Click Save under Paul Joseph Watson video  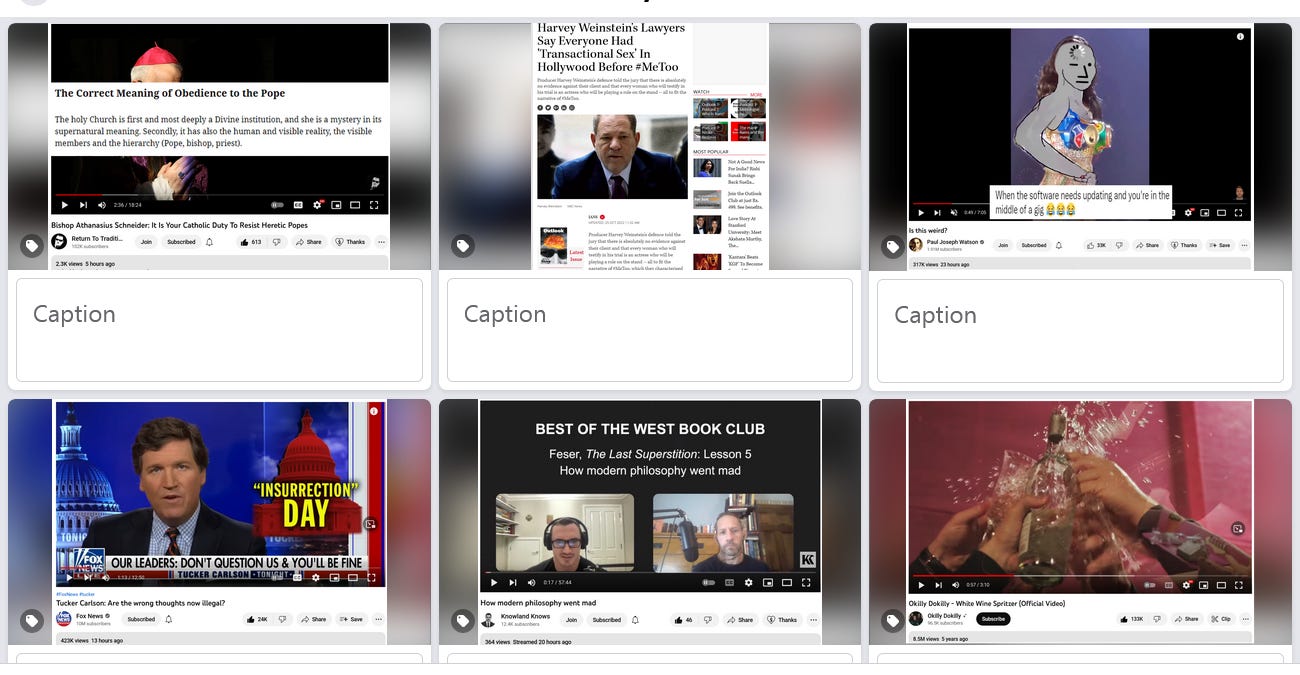(1219, 245)
